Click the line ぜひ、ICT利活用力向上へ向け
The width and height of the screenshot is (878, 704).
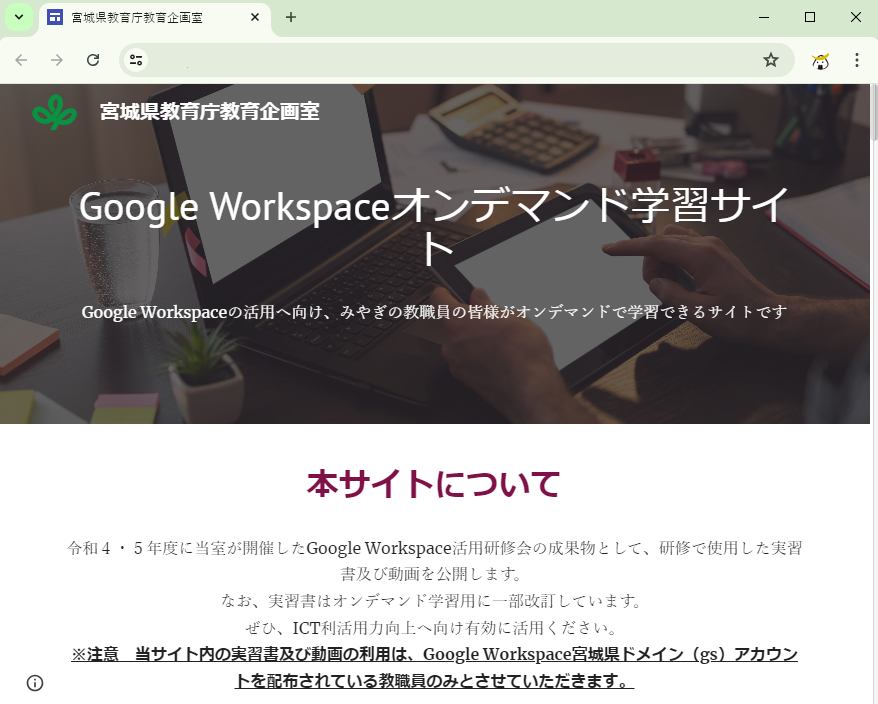[x=432, y=628]
